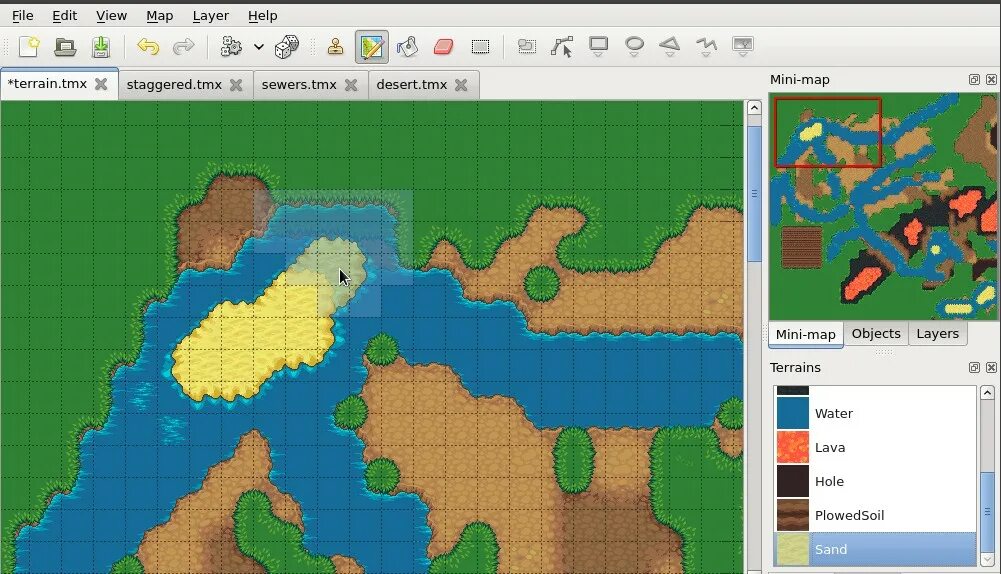Close the terrain.tmx tab

click(x=101, y=84)
